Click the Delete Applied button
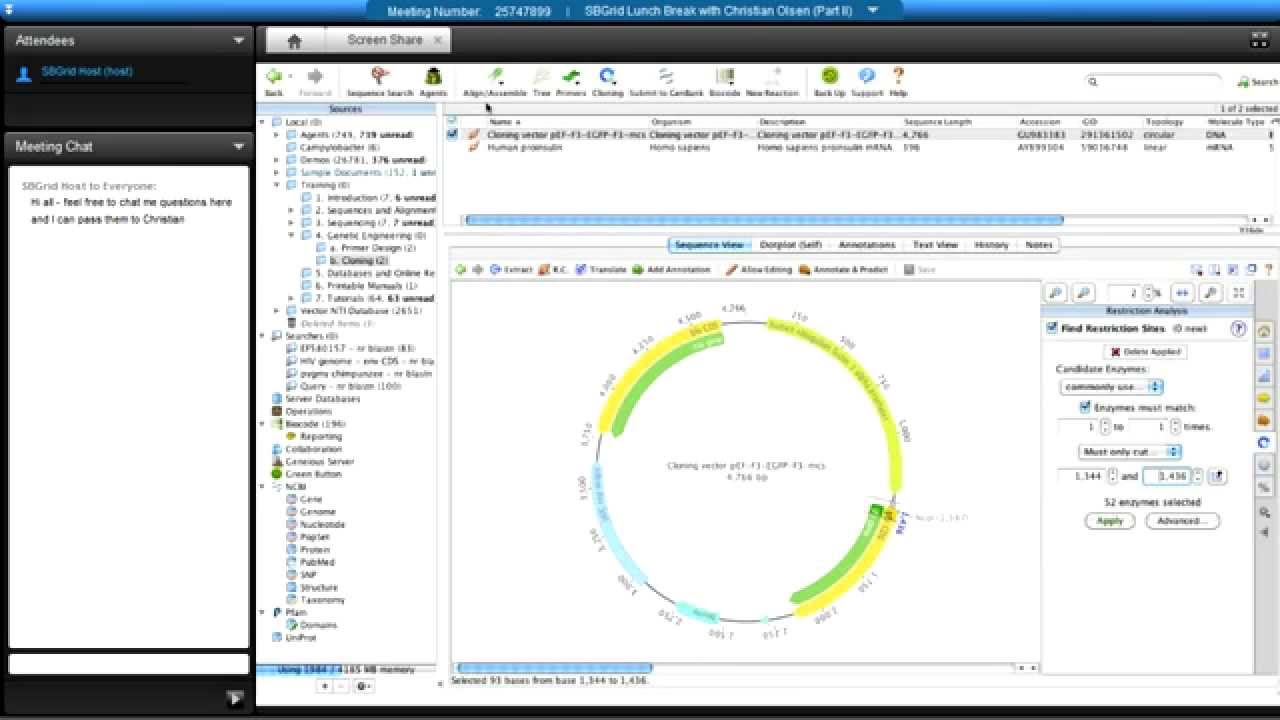 [1145, 352]
